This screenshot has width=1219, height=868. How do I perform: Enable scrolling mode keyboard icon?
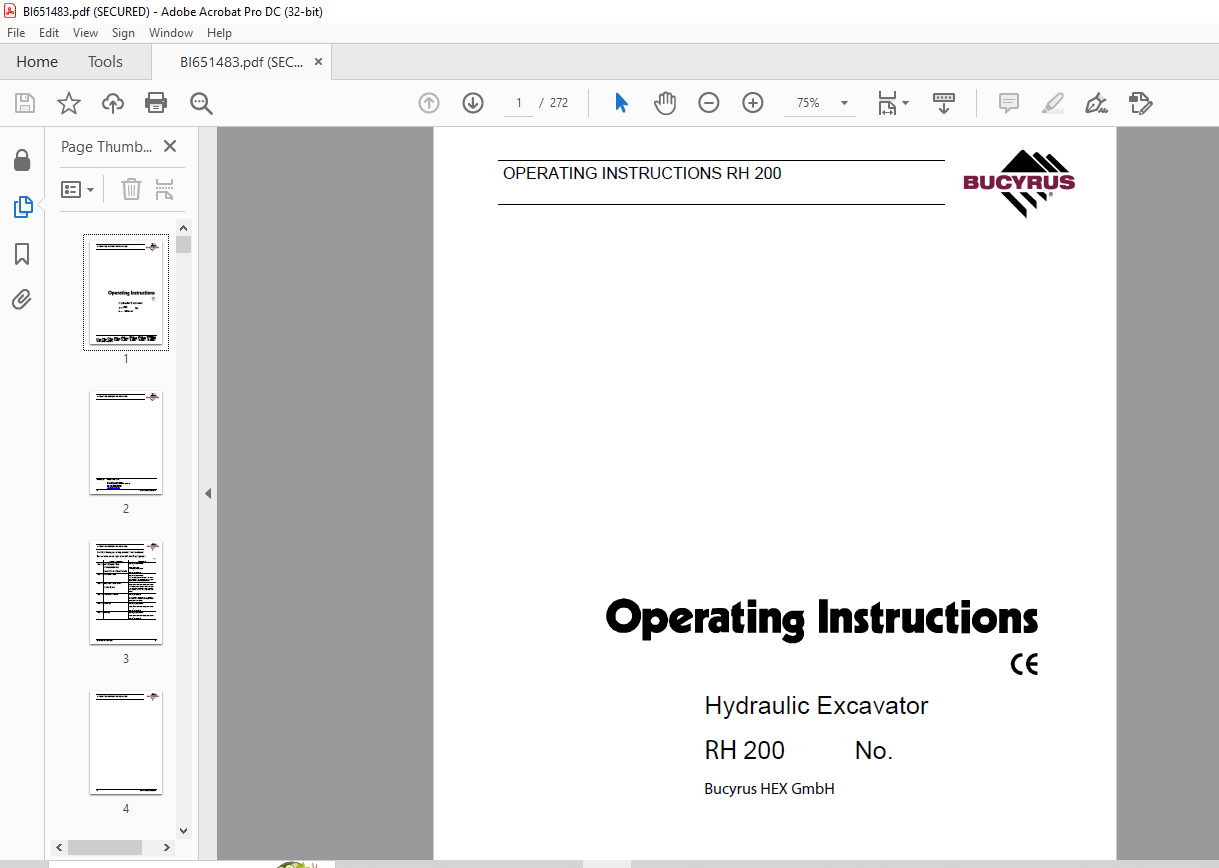[x=944, y=103]
